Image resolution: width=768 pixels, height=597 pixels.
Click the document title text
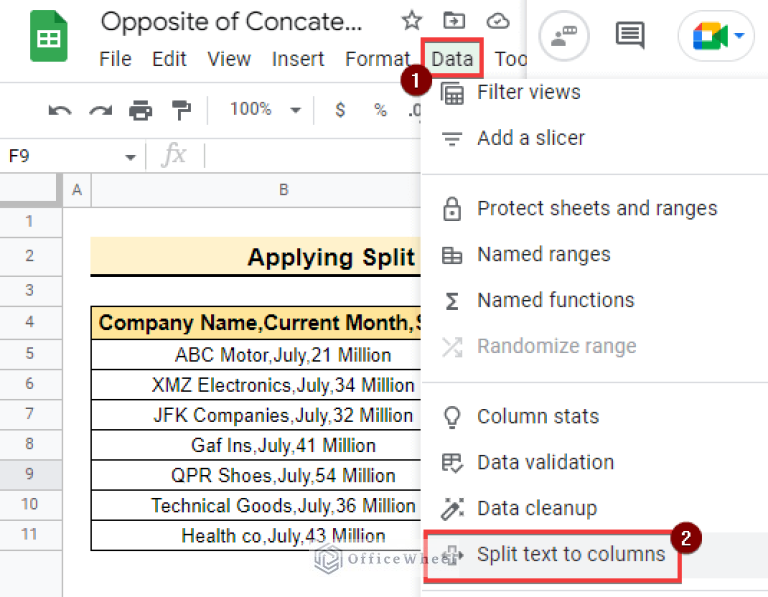[246, 21]
